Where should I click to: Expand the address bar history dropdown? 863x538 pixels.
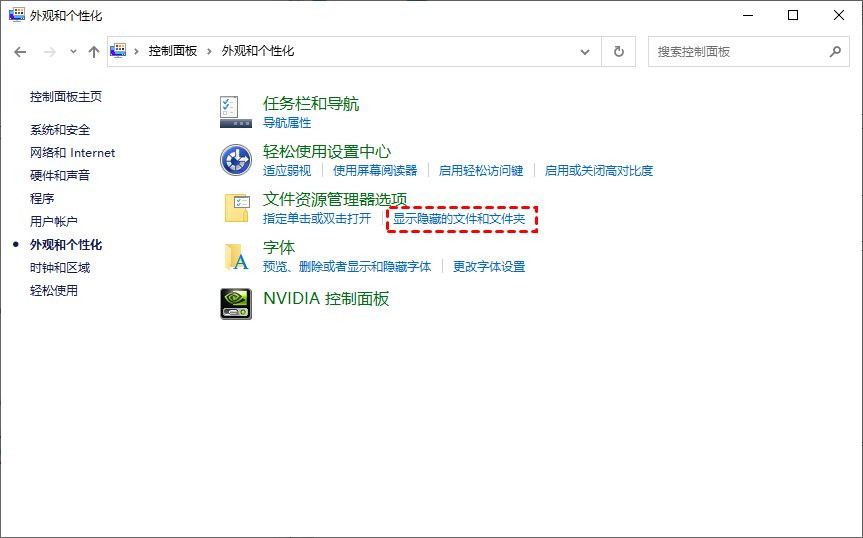pos(585,51)
